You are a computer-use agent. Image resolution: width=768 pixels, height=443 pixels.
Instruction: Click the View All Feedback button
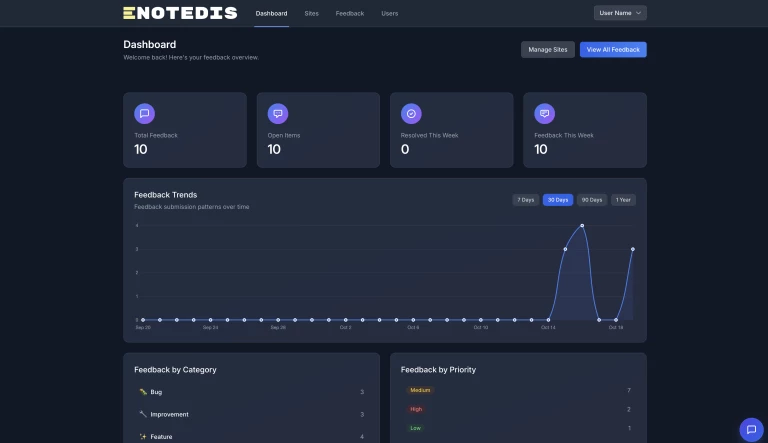[613, 49]
